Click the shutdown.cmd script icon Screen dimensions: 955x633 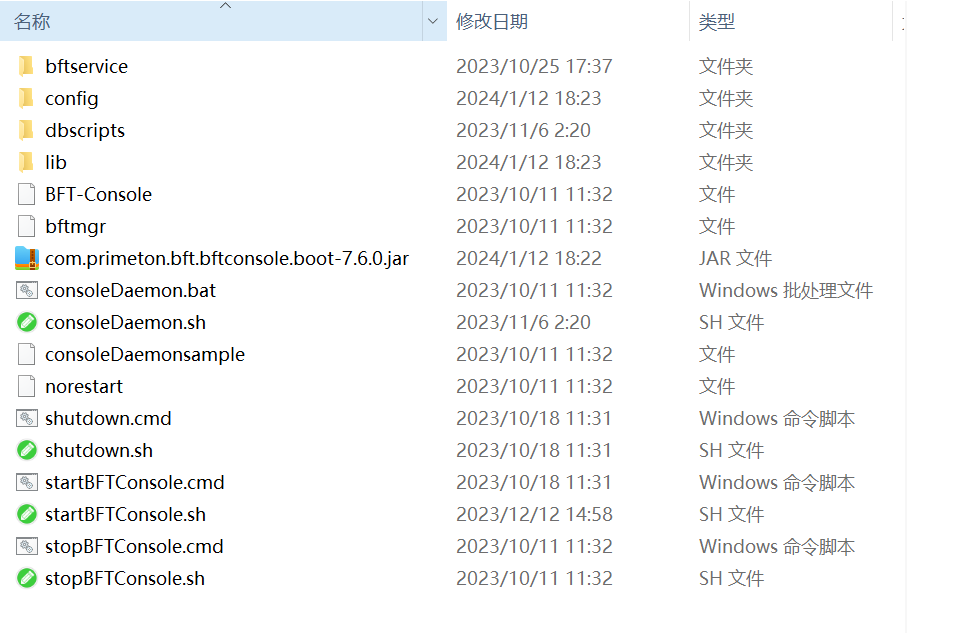27,418
